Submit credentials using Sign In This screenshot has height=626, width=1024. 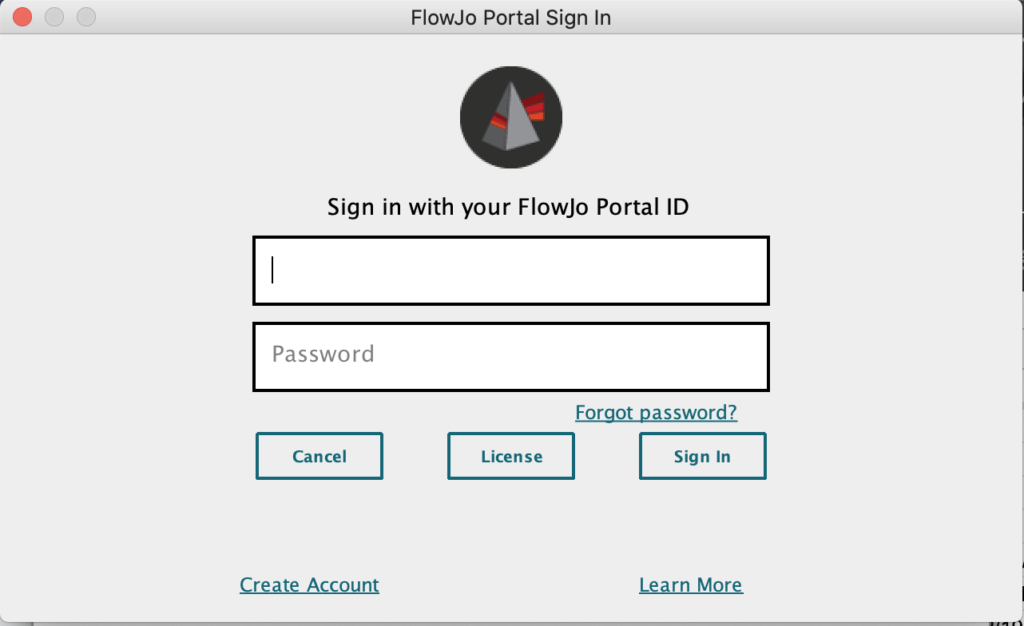702,456
